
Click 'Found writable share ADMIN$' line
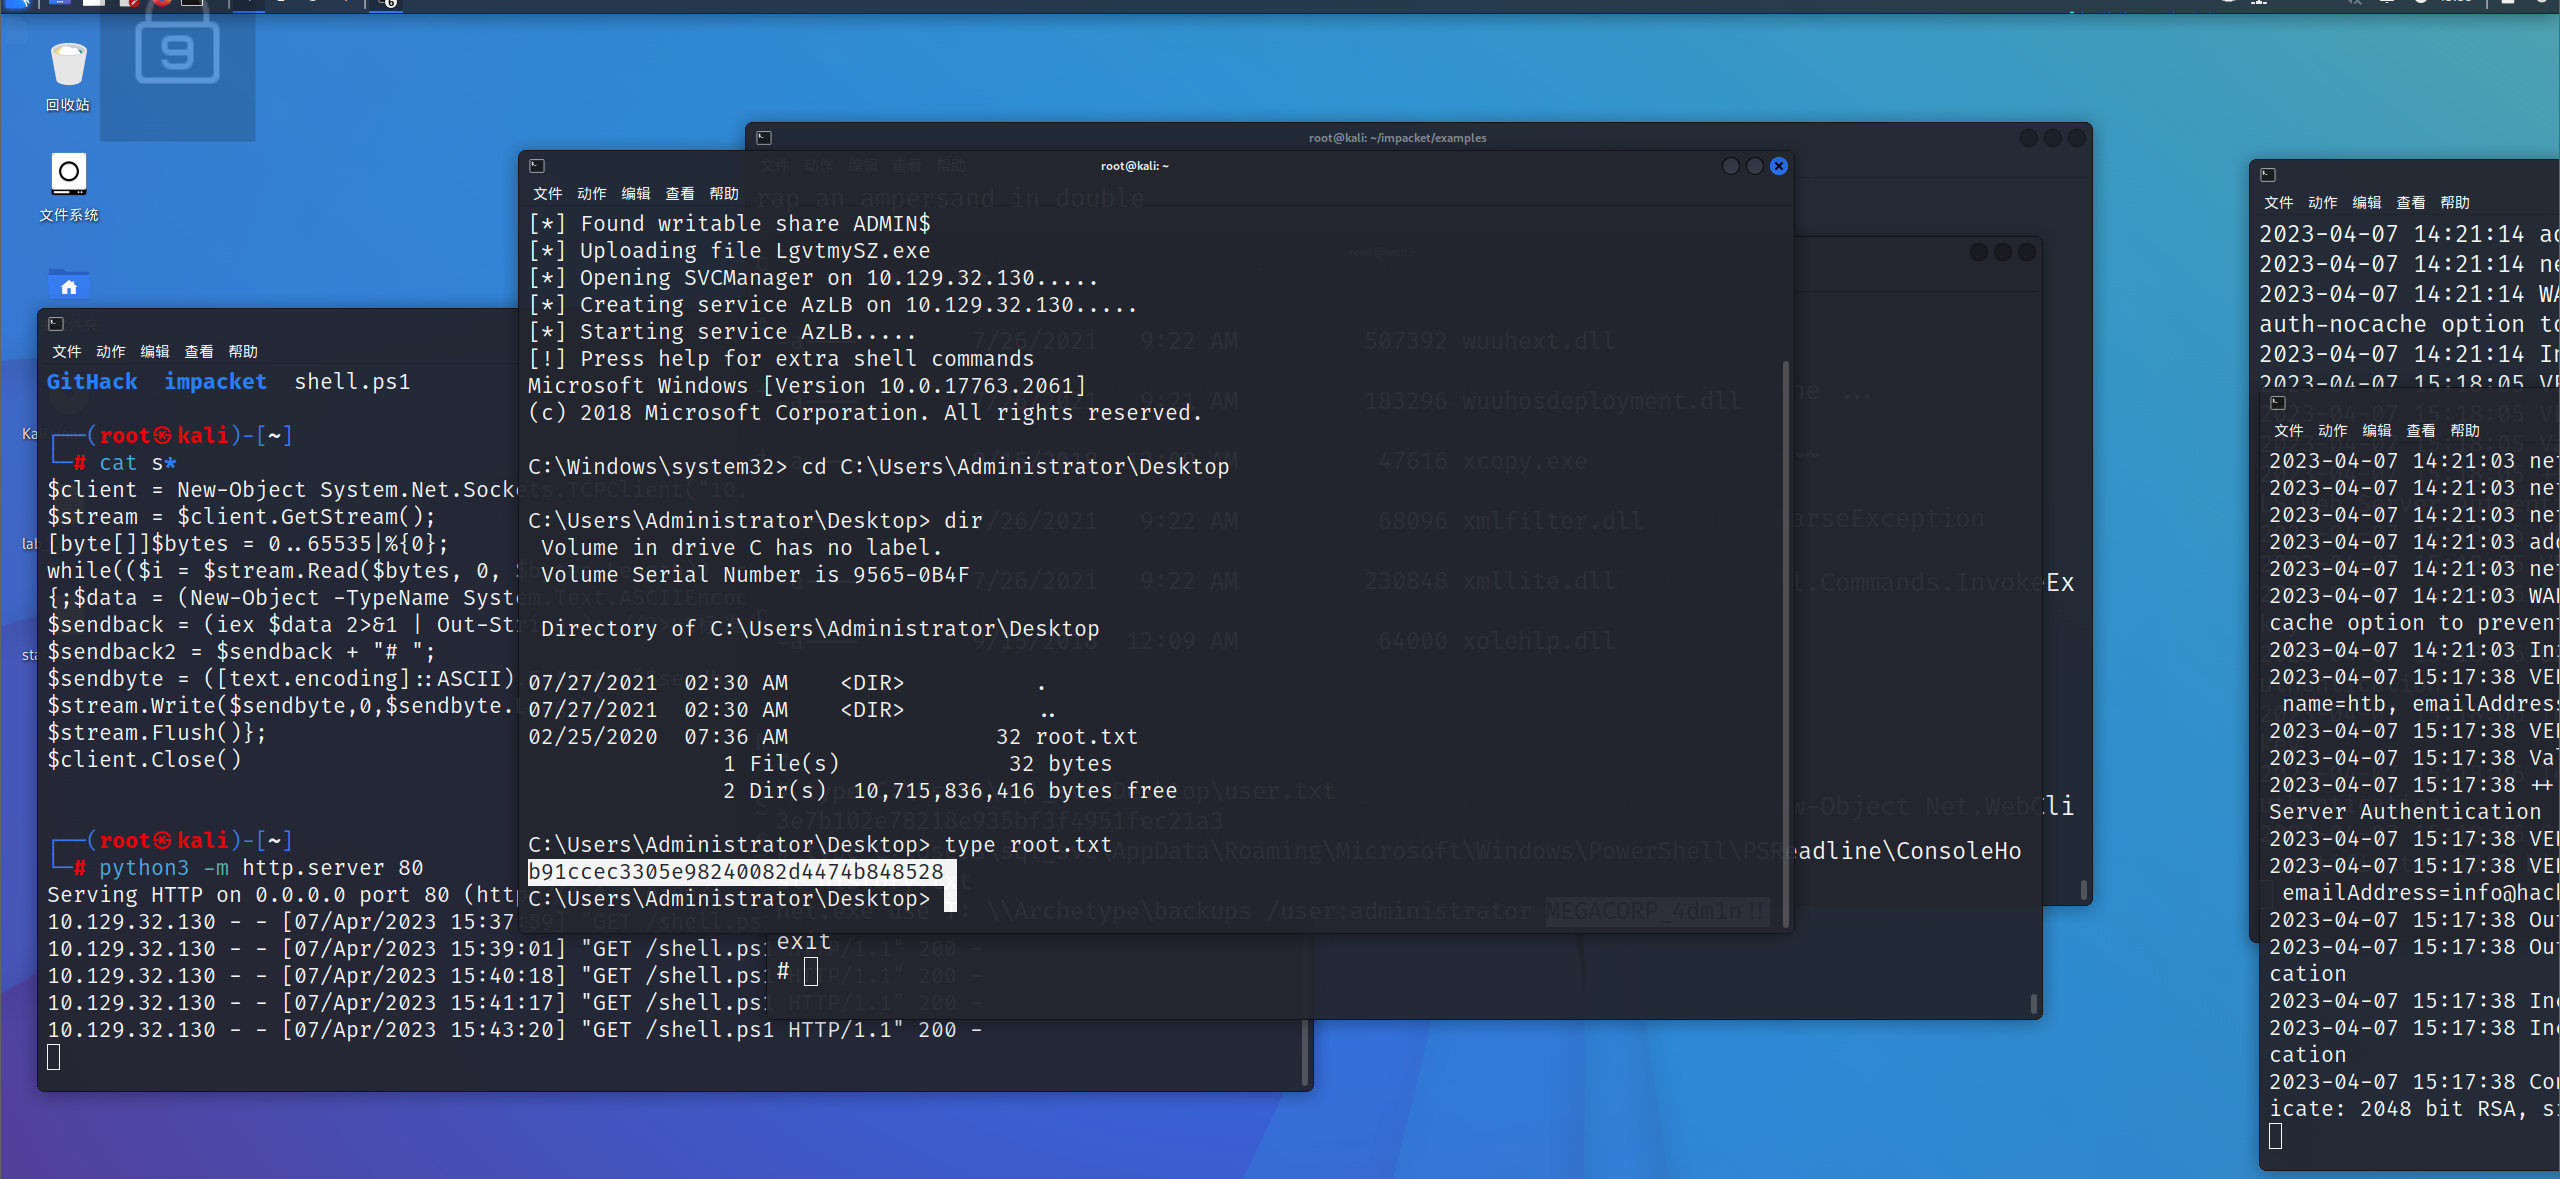pyautogui.click(x=730, y=224)
